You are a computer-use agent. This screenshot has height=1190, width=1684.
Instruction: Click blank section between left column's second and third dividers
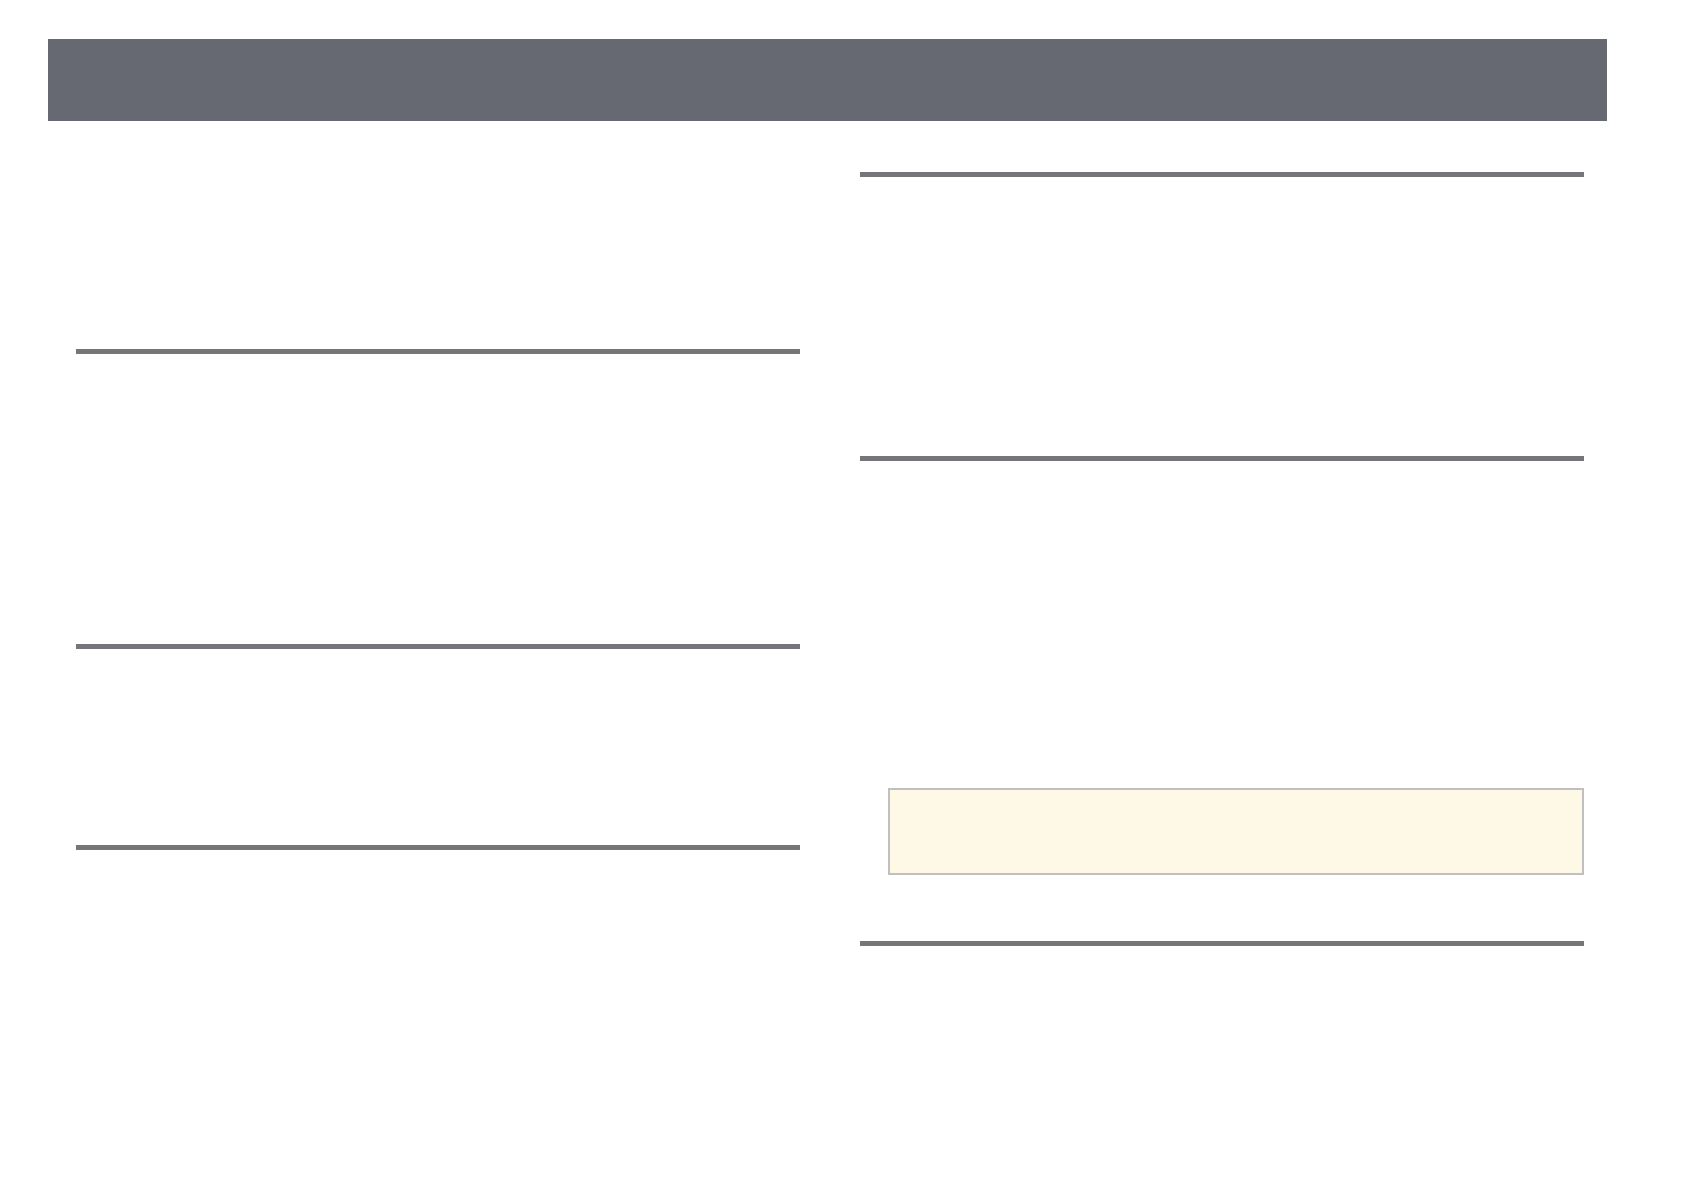point(438,745)
